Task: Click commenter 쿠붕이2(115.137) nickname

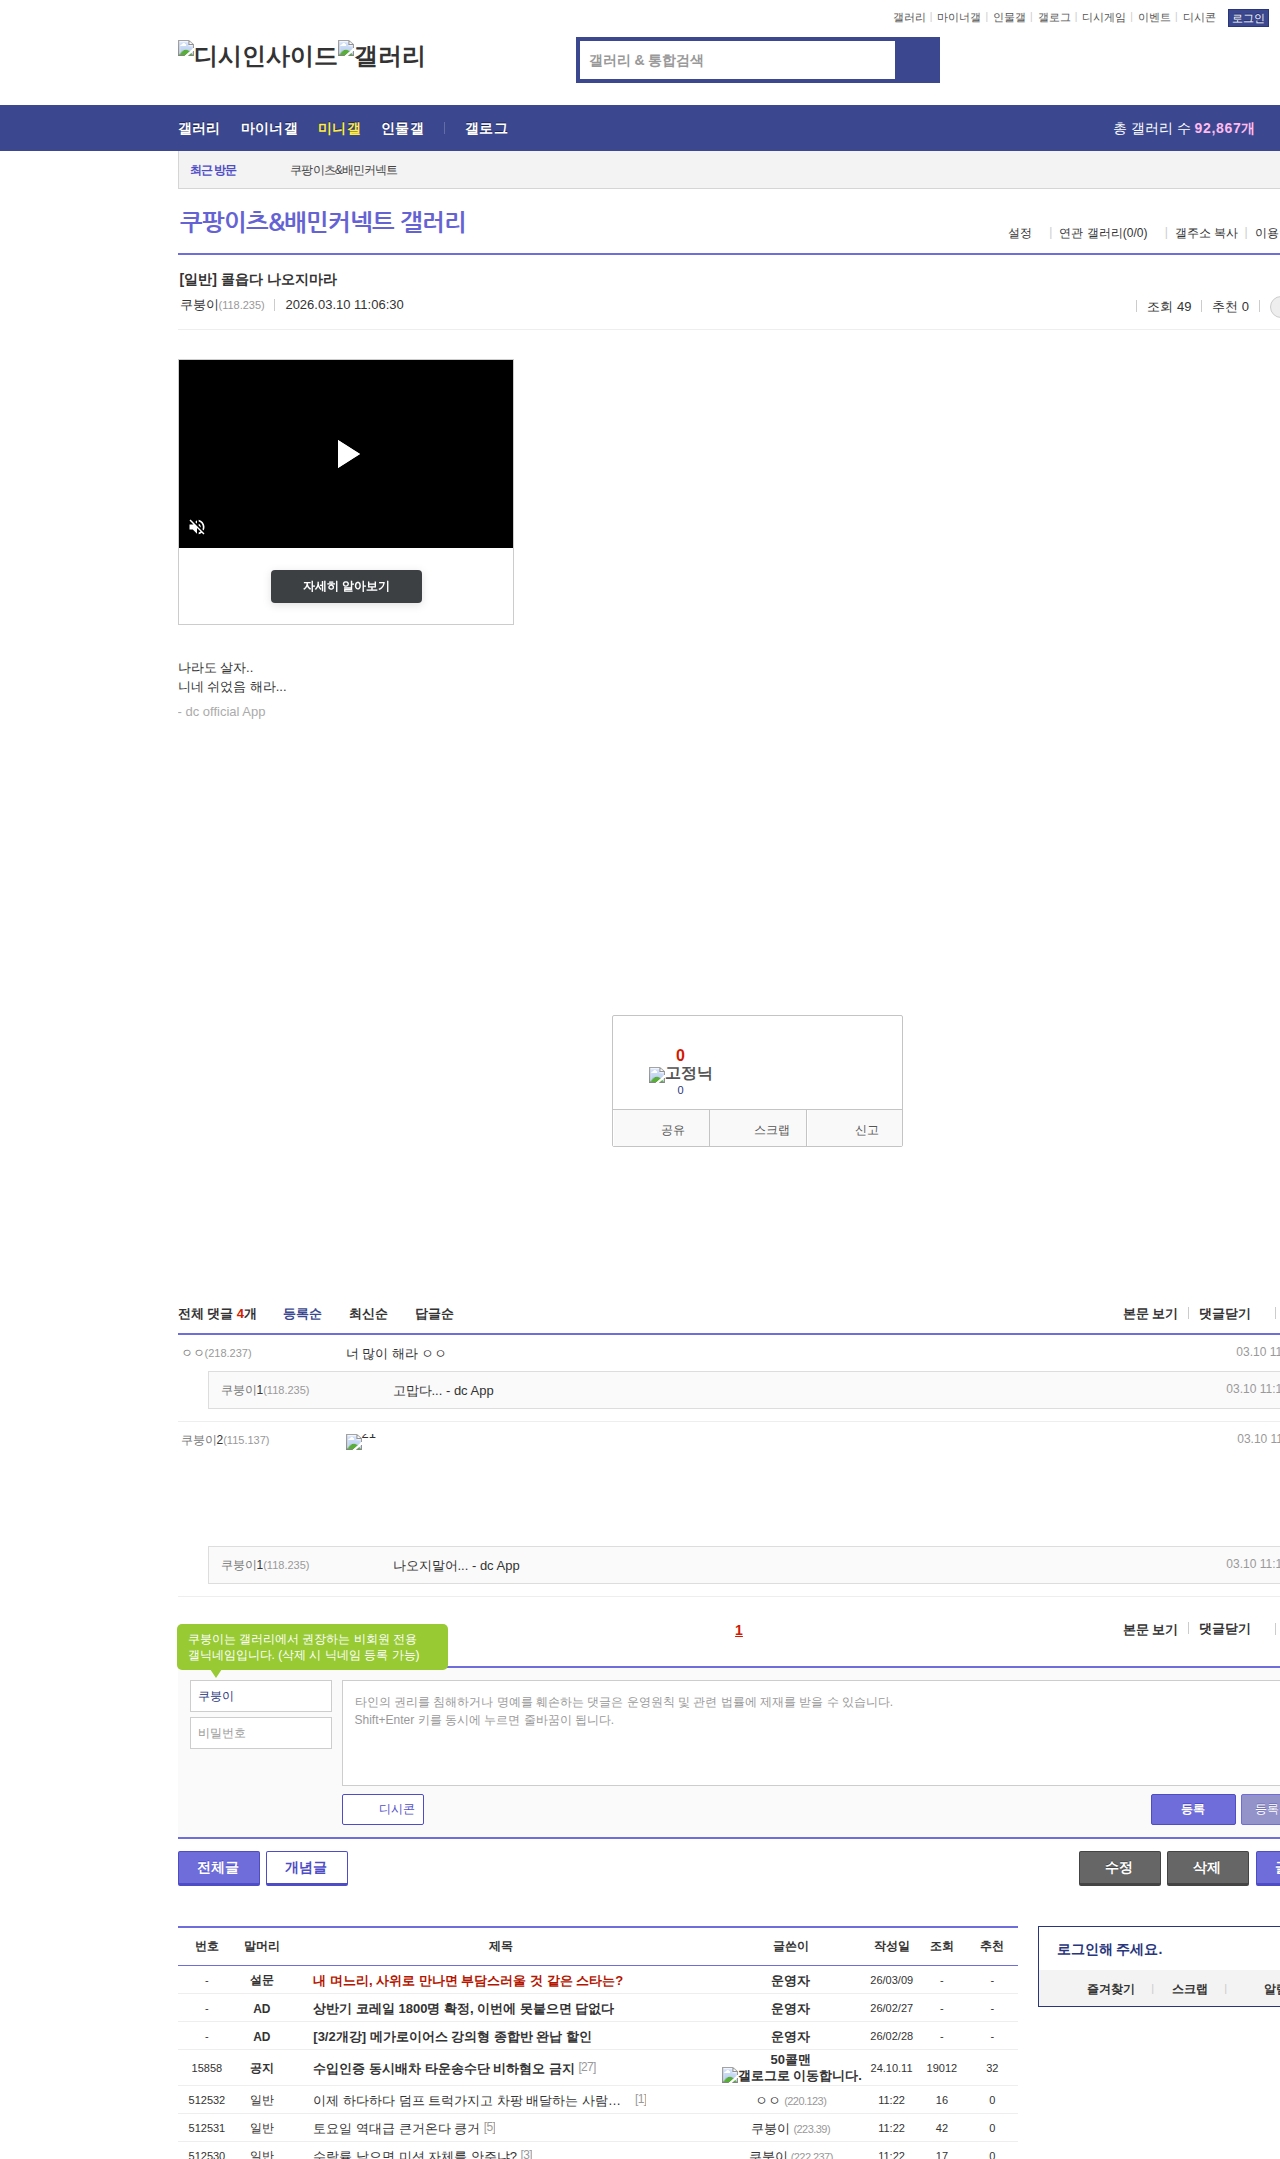Action: (x=225, y=1440)
